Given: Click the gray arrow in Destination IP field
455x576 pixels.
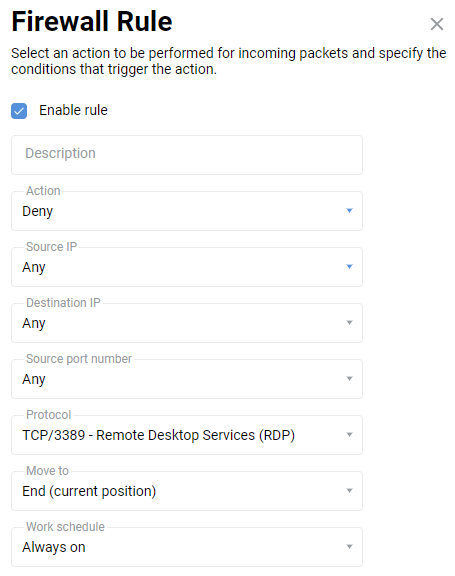Looking at the screenshot, I should pos(349,323).
